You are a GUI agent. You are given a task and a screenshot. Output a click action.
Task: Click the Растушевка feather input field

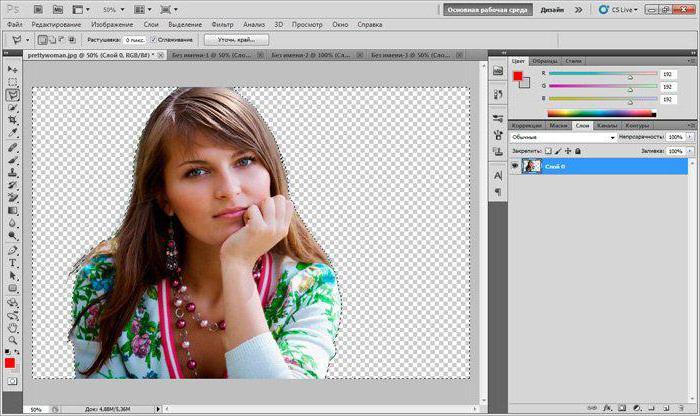134,40
